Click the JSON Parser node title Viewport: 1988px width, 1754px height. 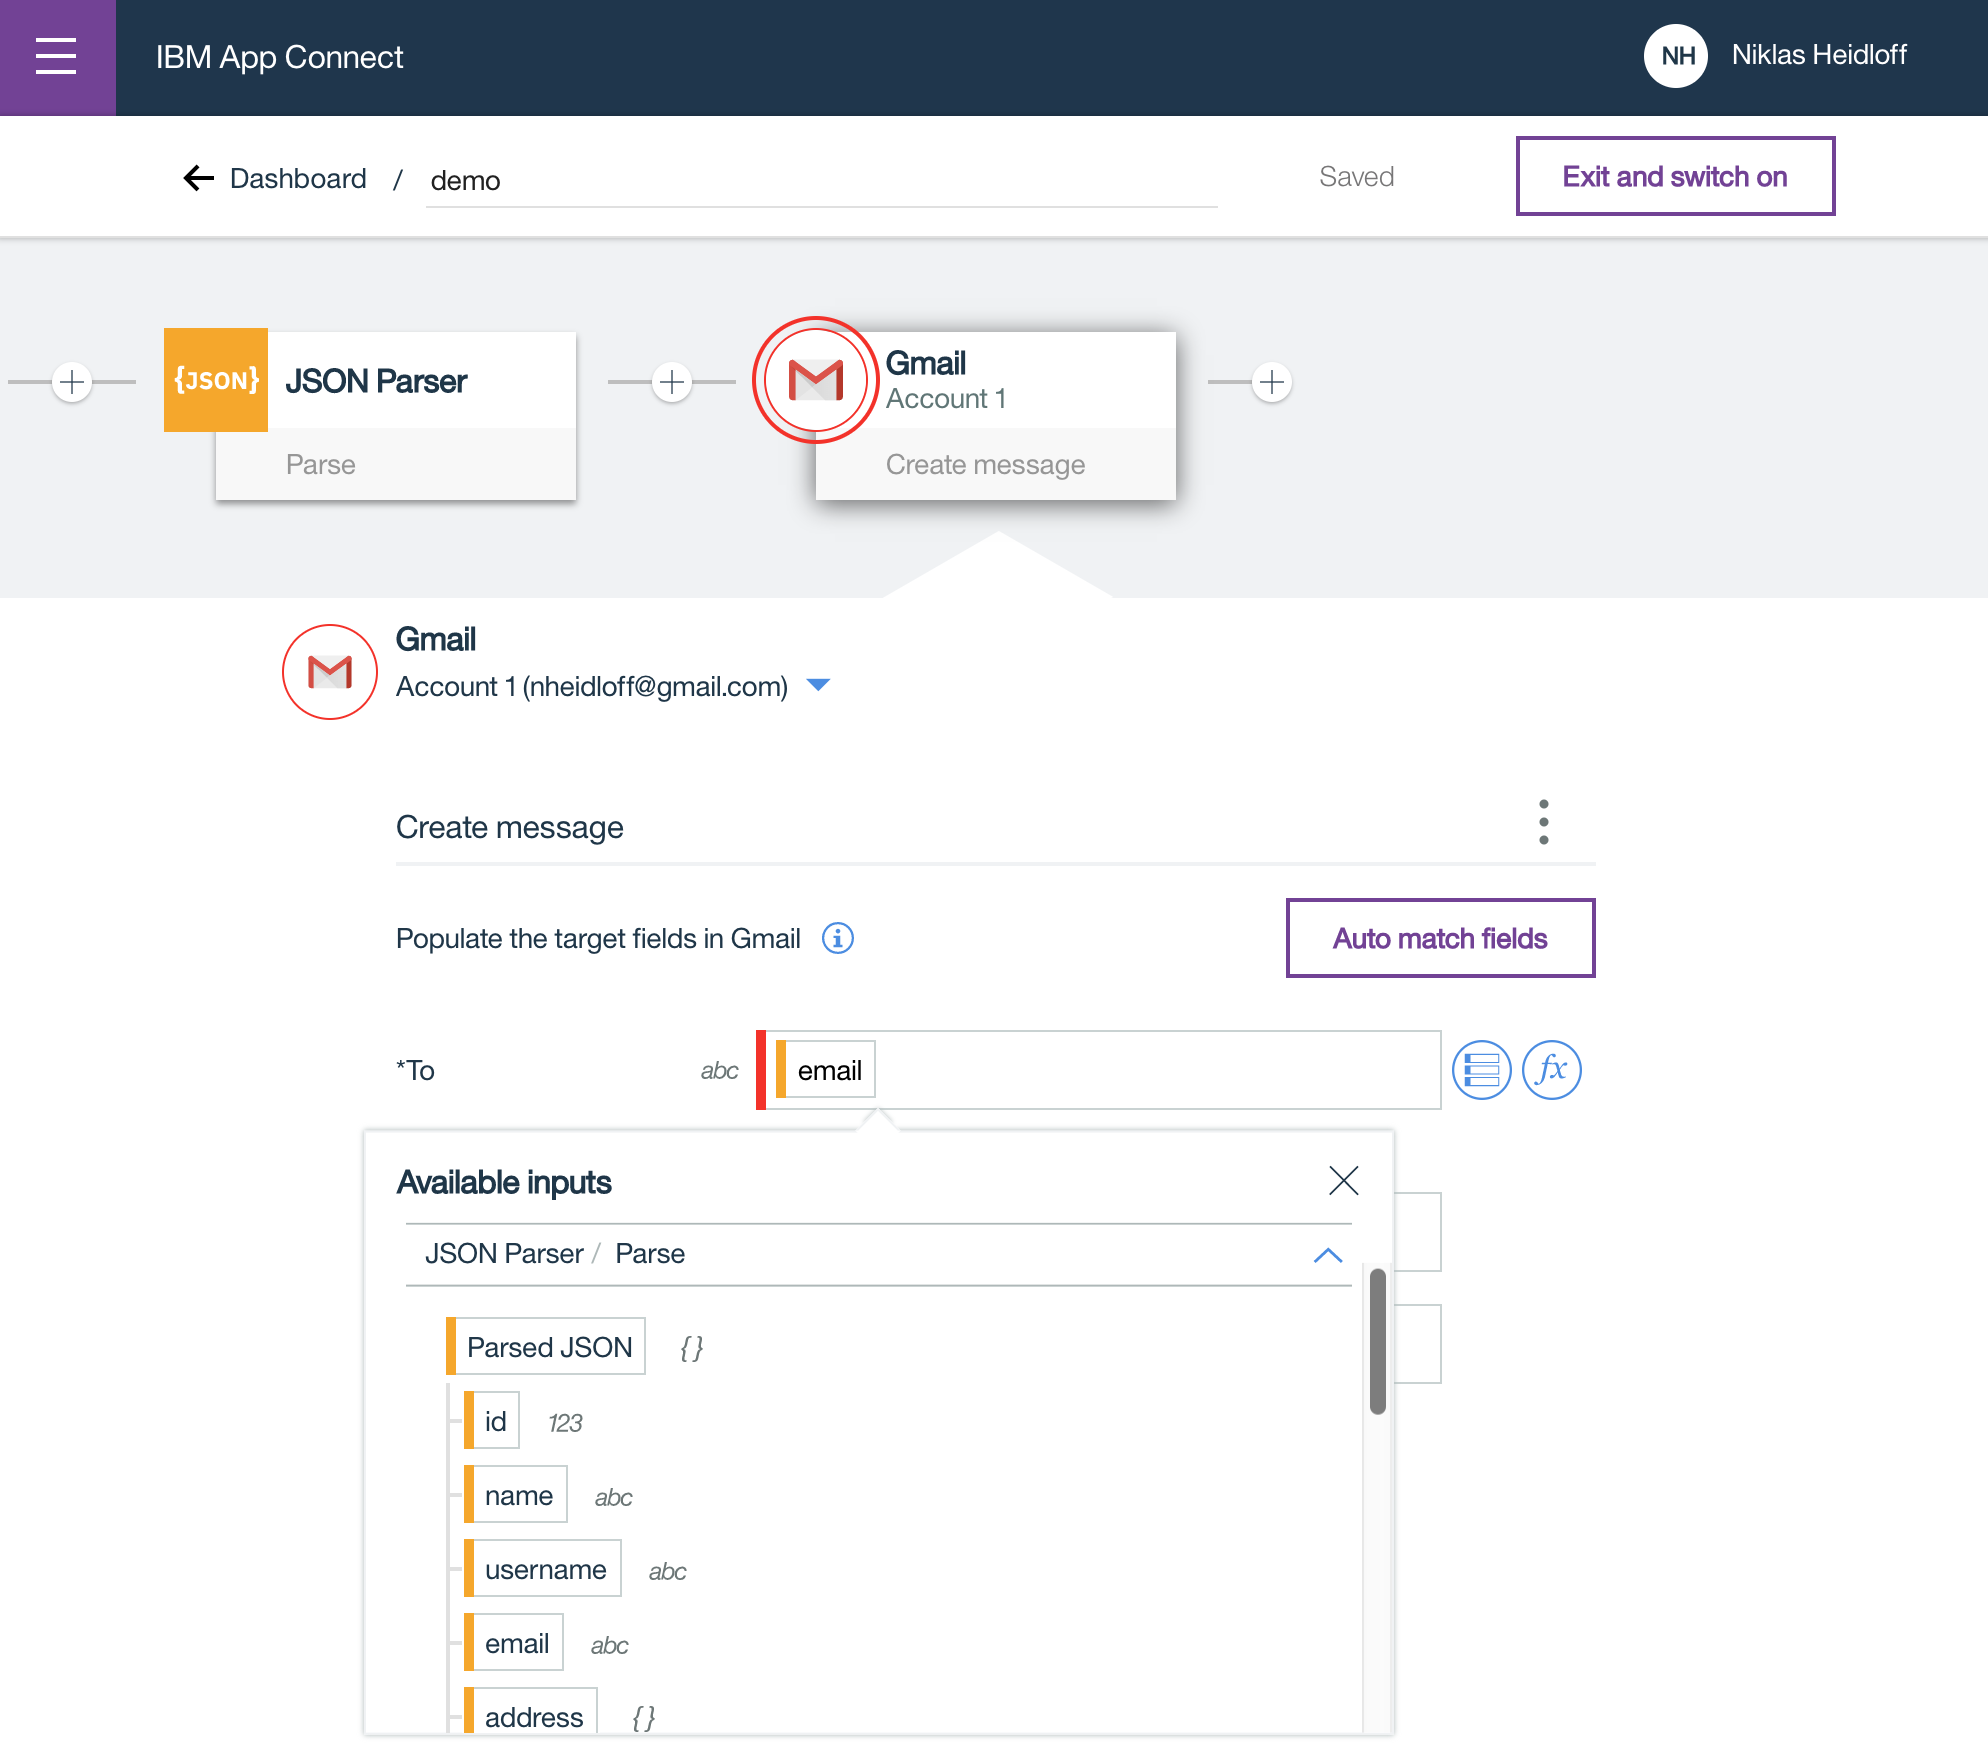[376, 381]
